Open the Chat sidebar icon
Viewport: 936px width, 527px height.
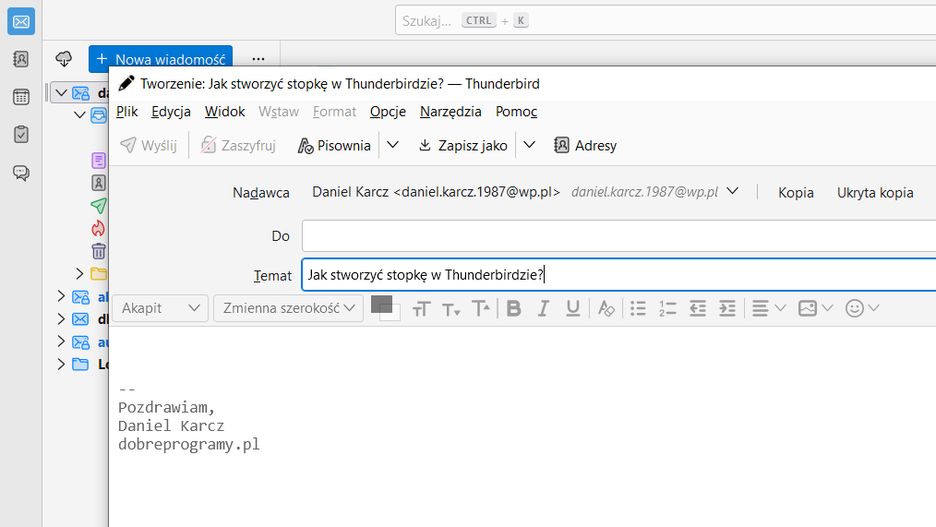21,172
